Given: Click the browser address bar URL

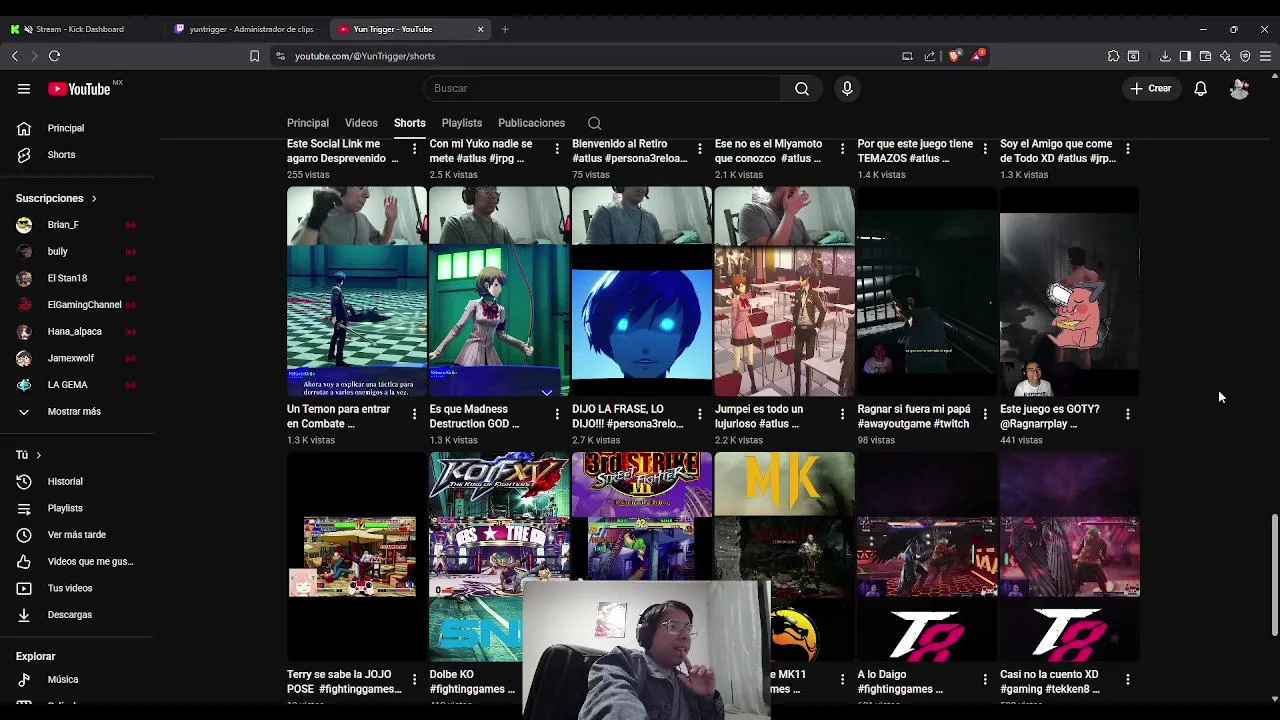Looking at the screenshot, I should coord(365,56).
